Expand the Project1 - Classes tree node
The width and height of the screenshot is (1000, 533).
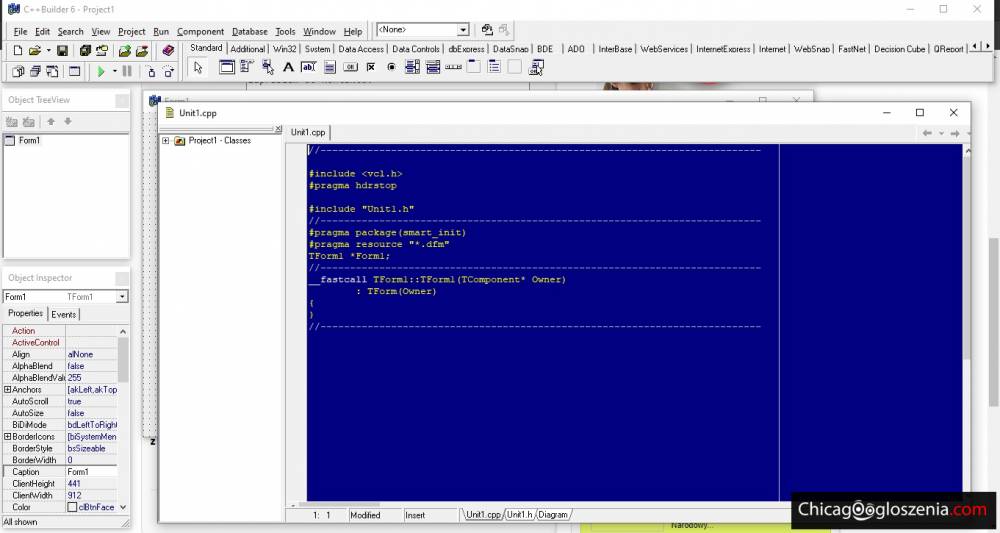165,141
